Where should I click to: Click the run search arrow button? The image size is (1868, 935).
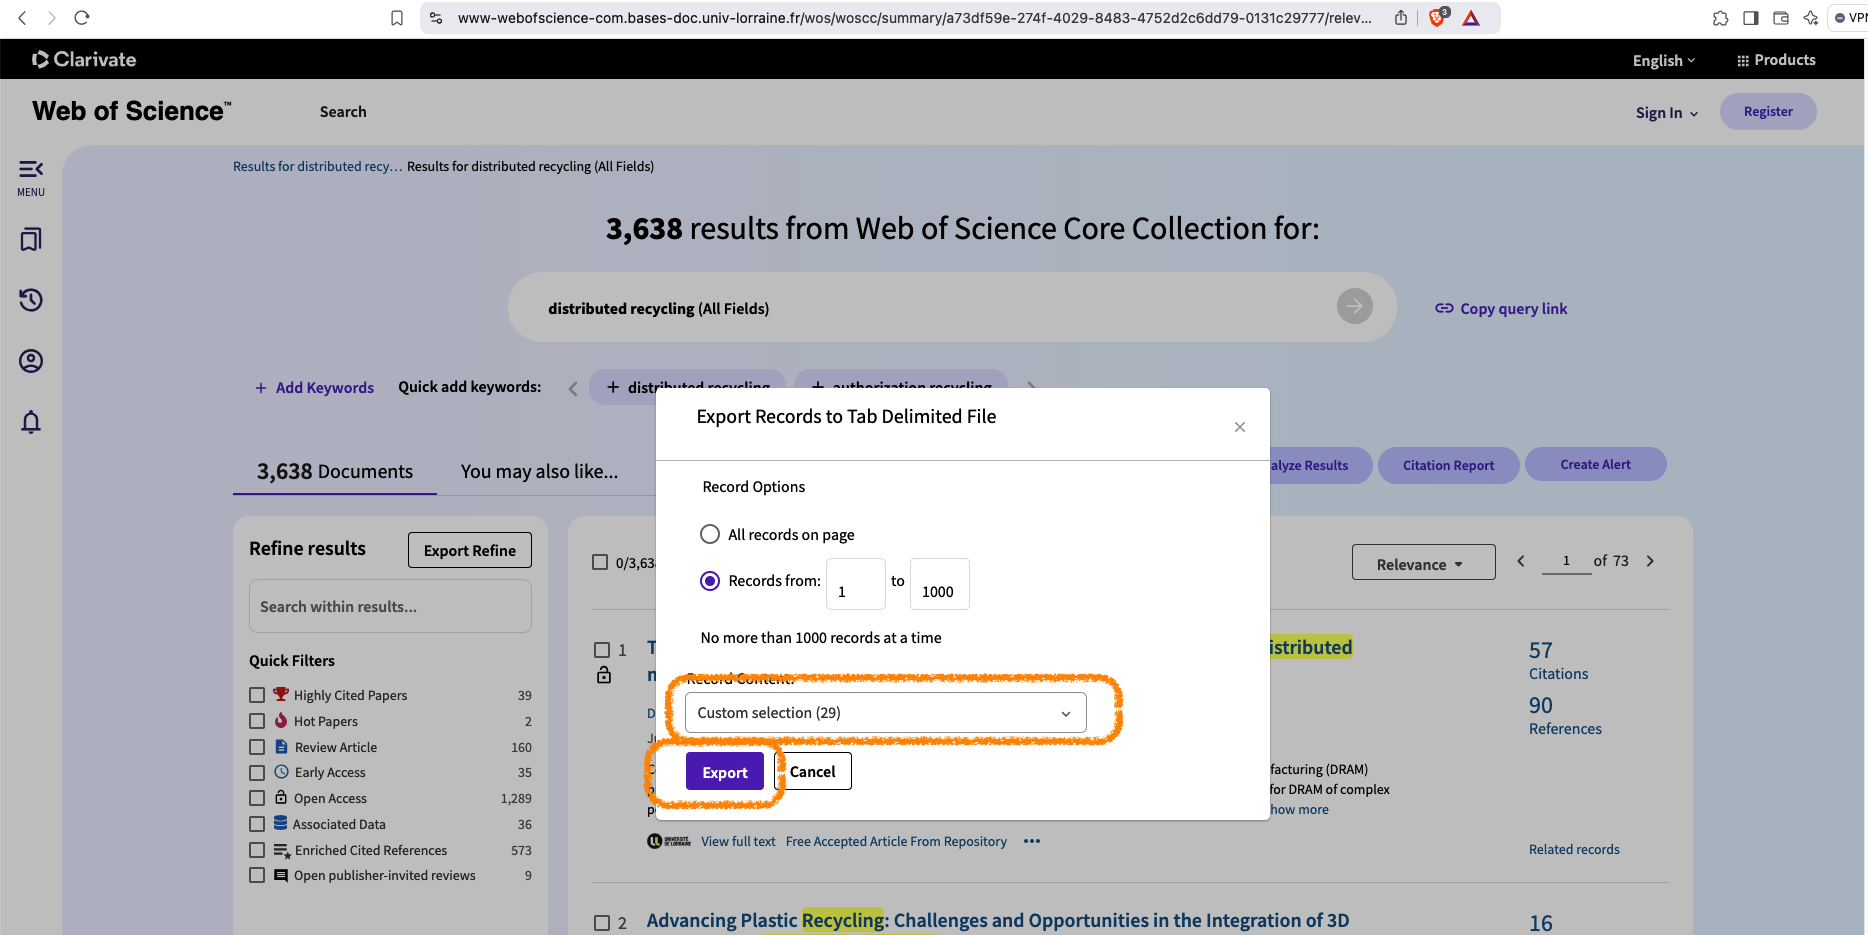coord(1354,306)
